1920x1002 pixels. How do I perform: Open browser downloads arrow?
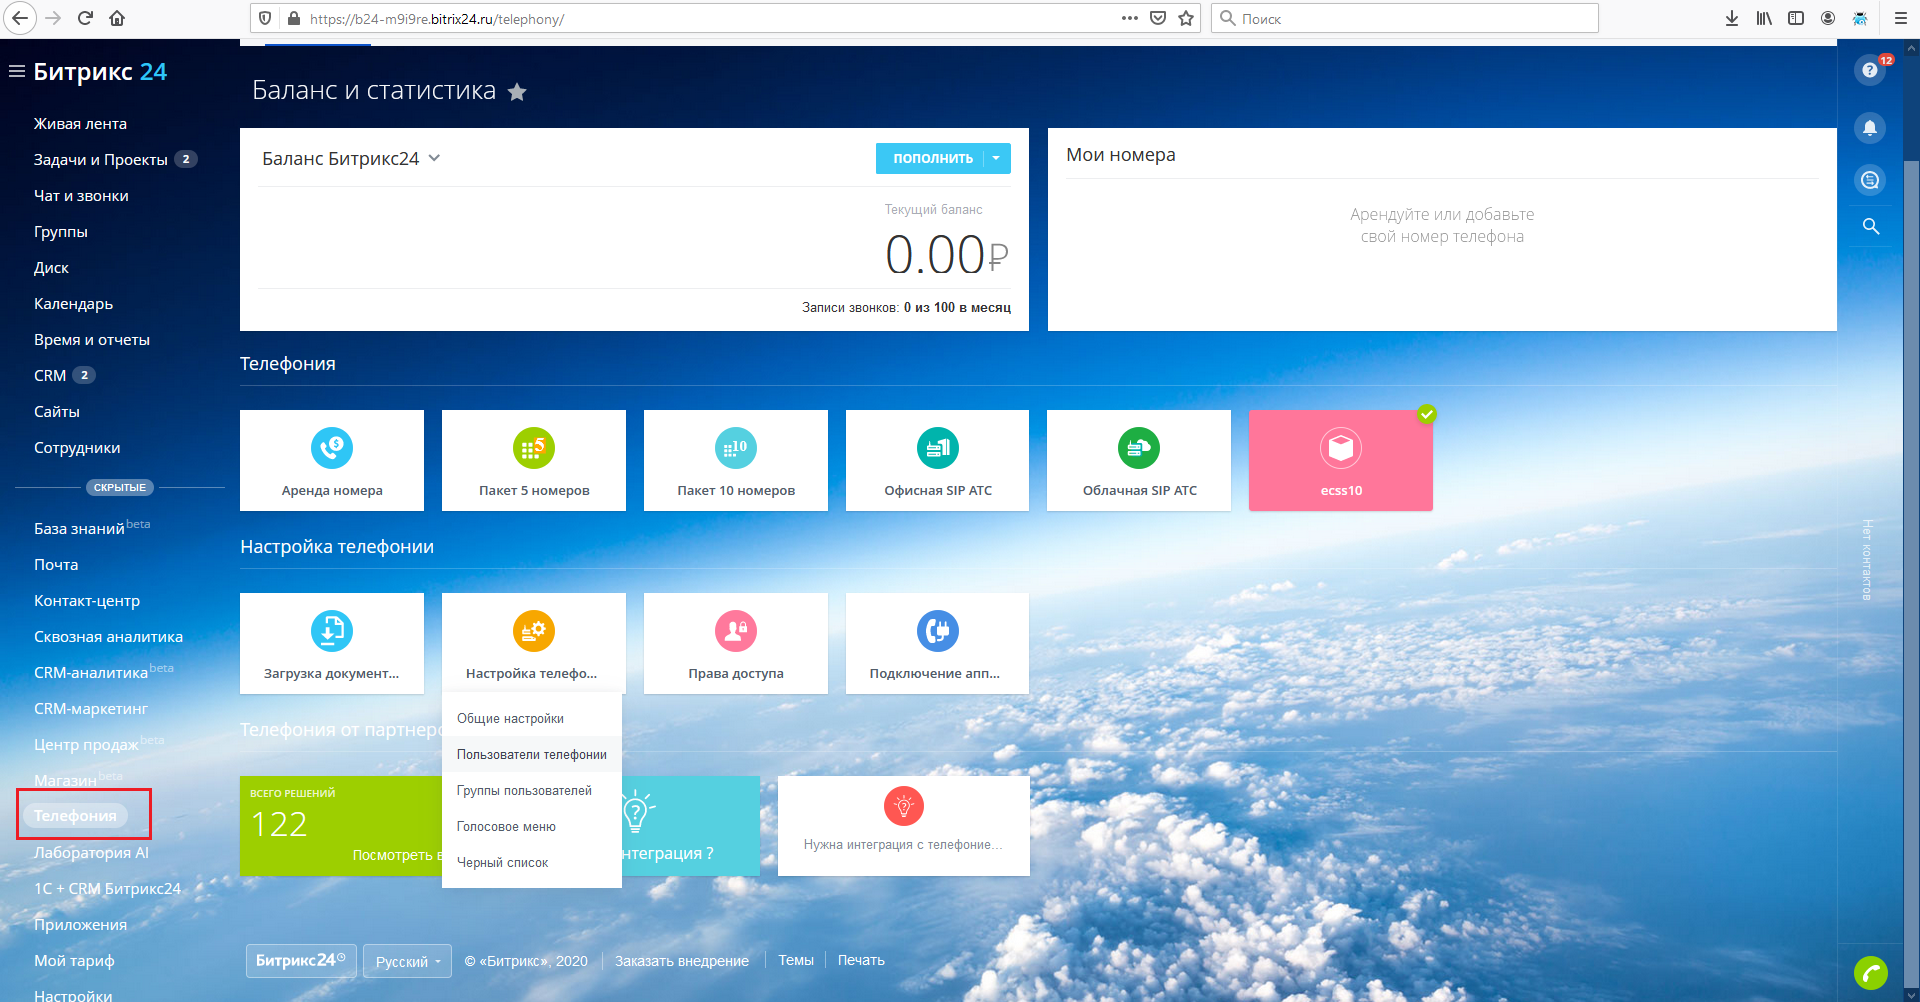1732,18
